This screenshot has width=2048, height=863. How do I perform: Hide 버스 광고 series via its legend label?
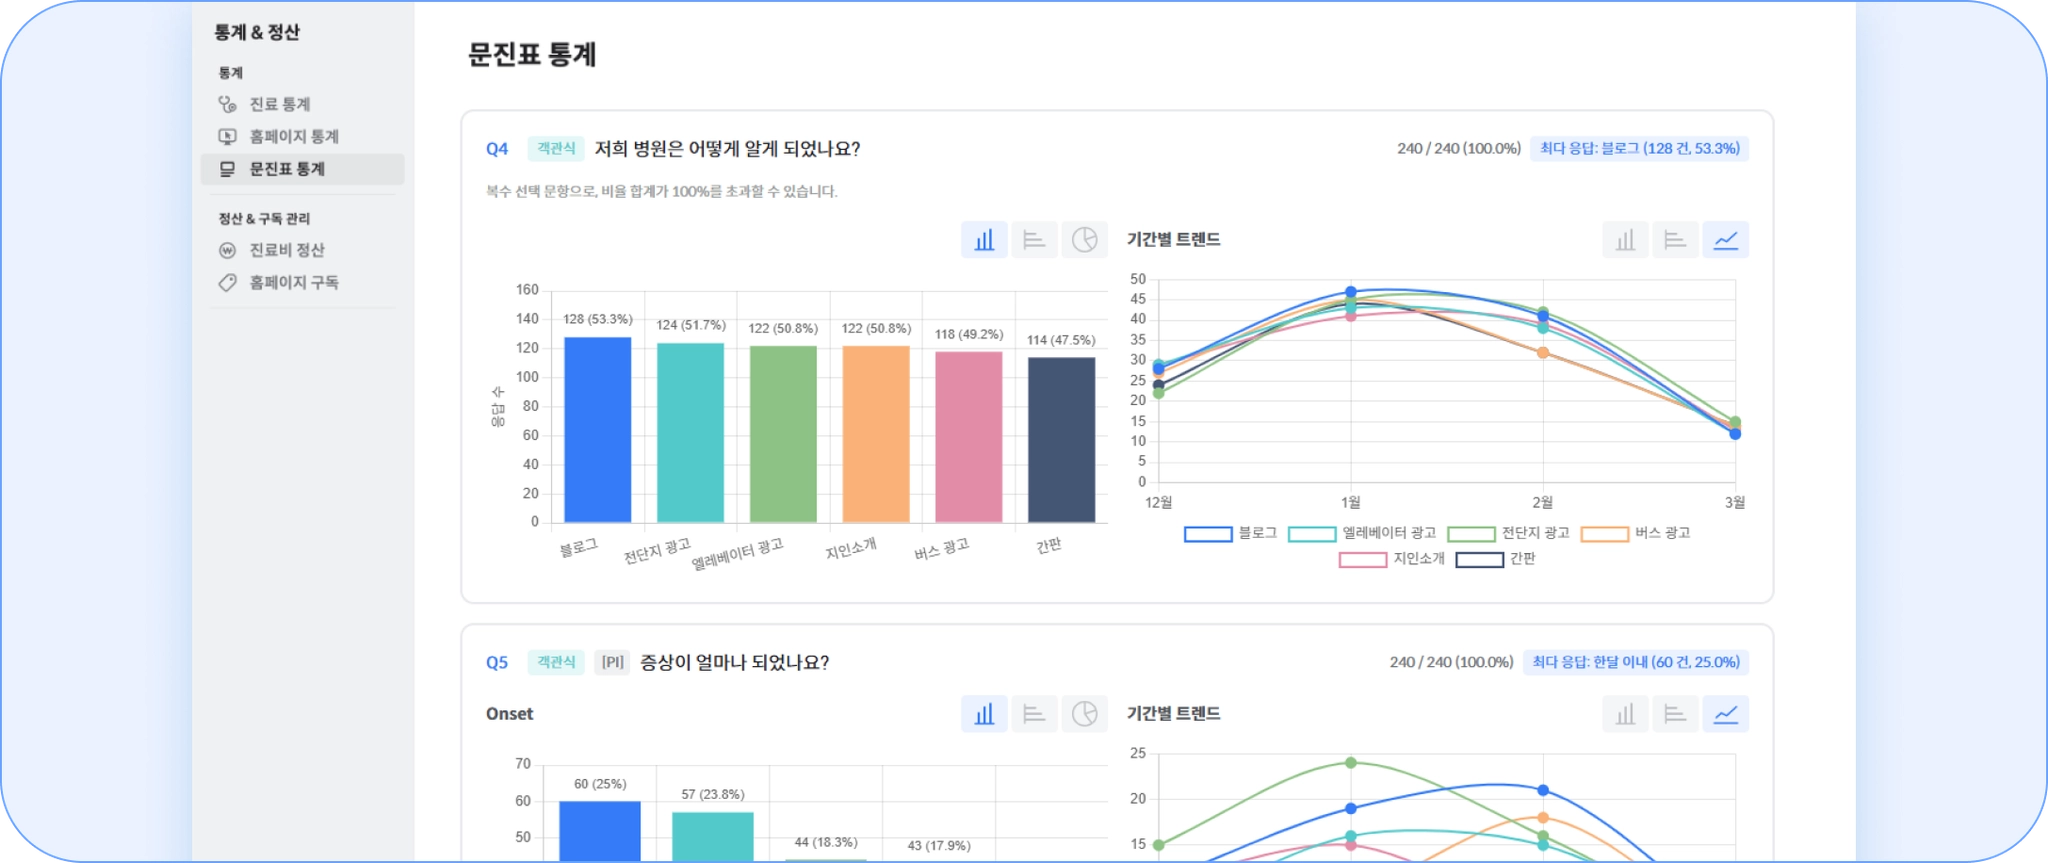coord(1662,533)
